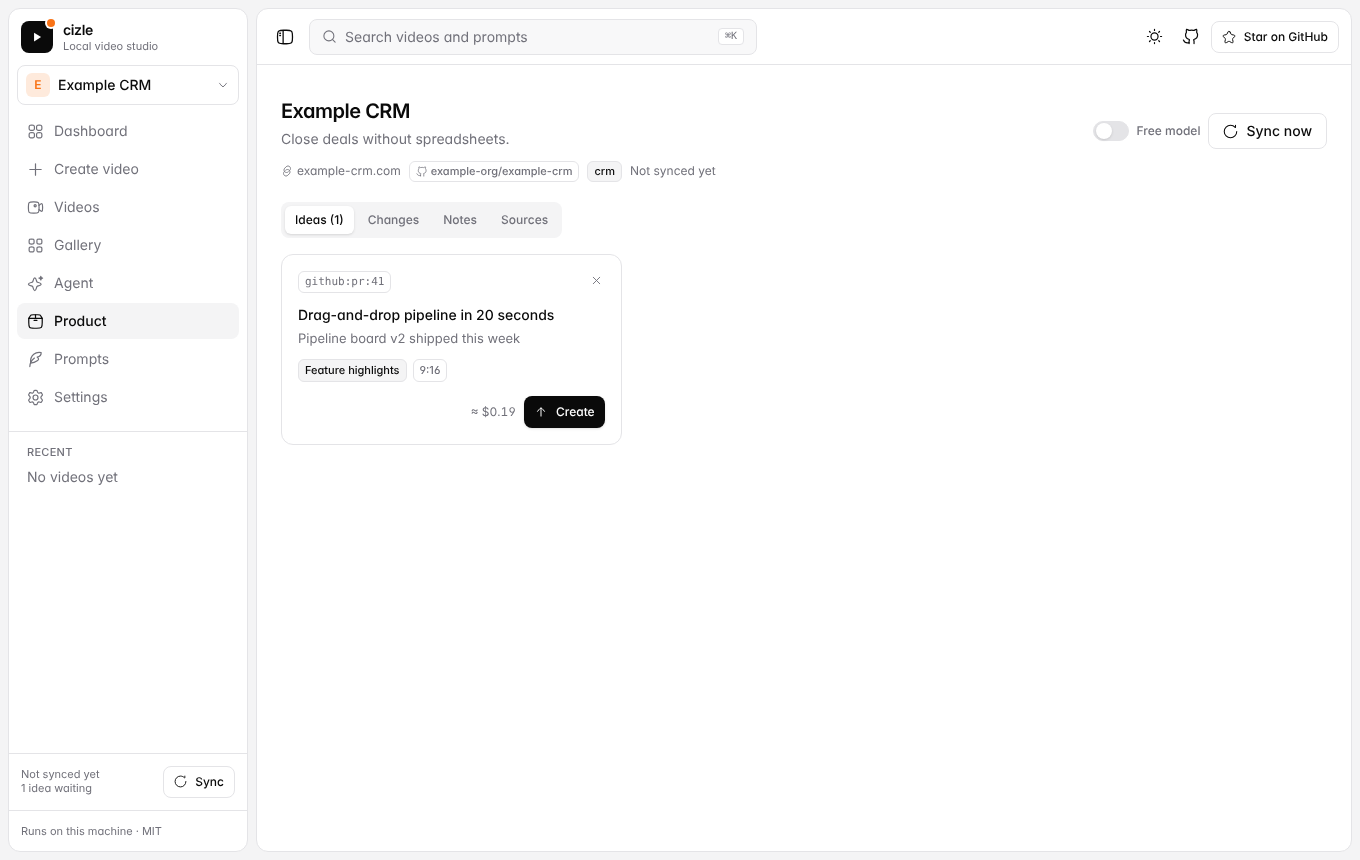Click the sidebar Sync button

(x=199, y=782)
